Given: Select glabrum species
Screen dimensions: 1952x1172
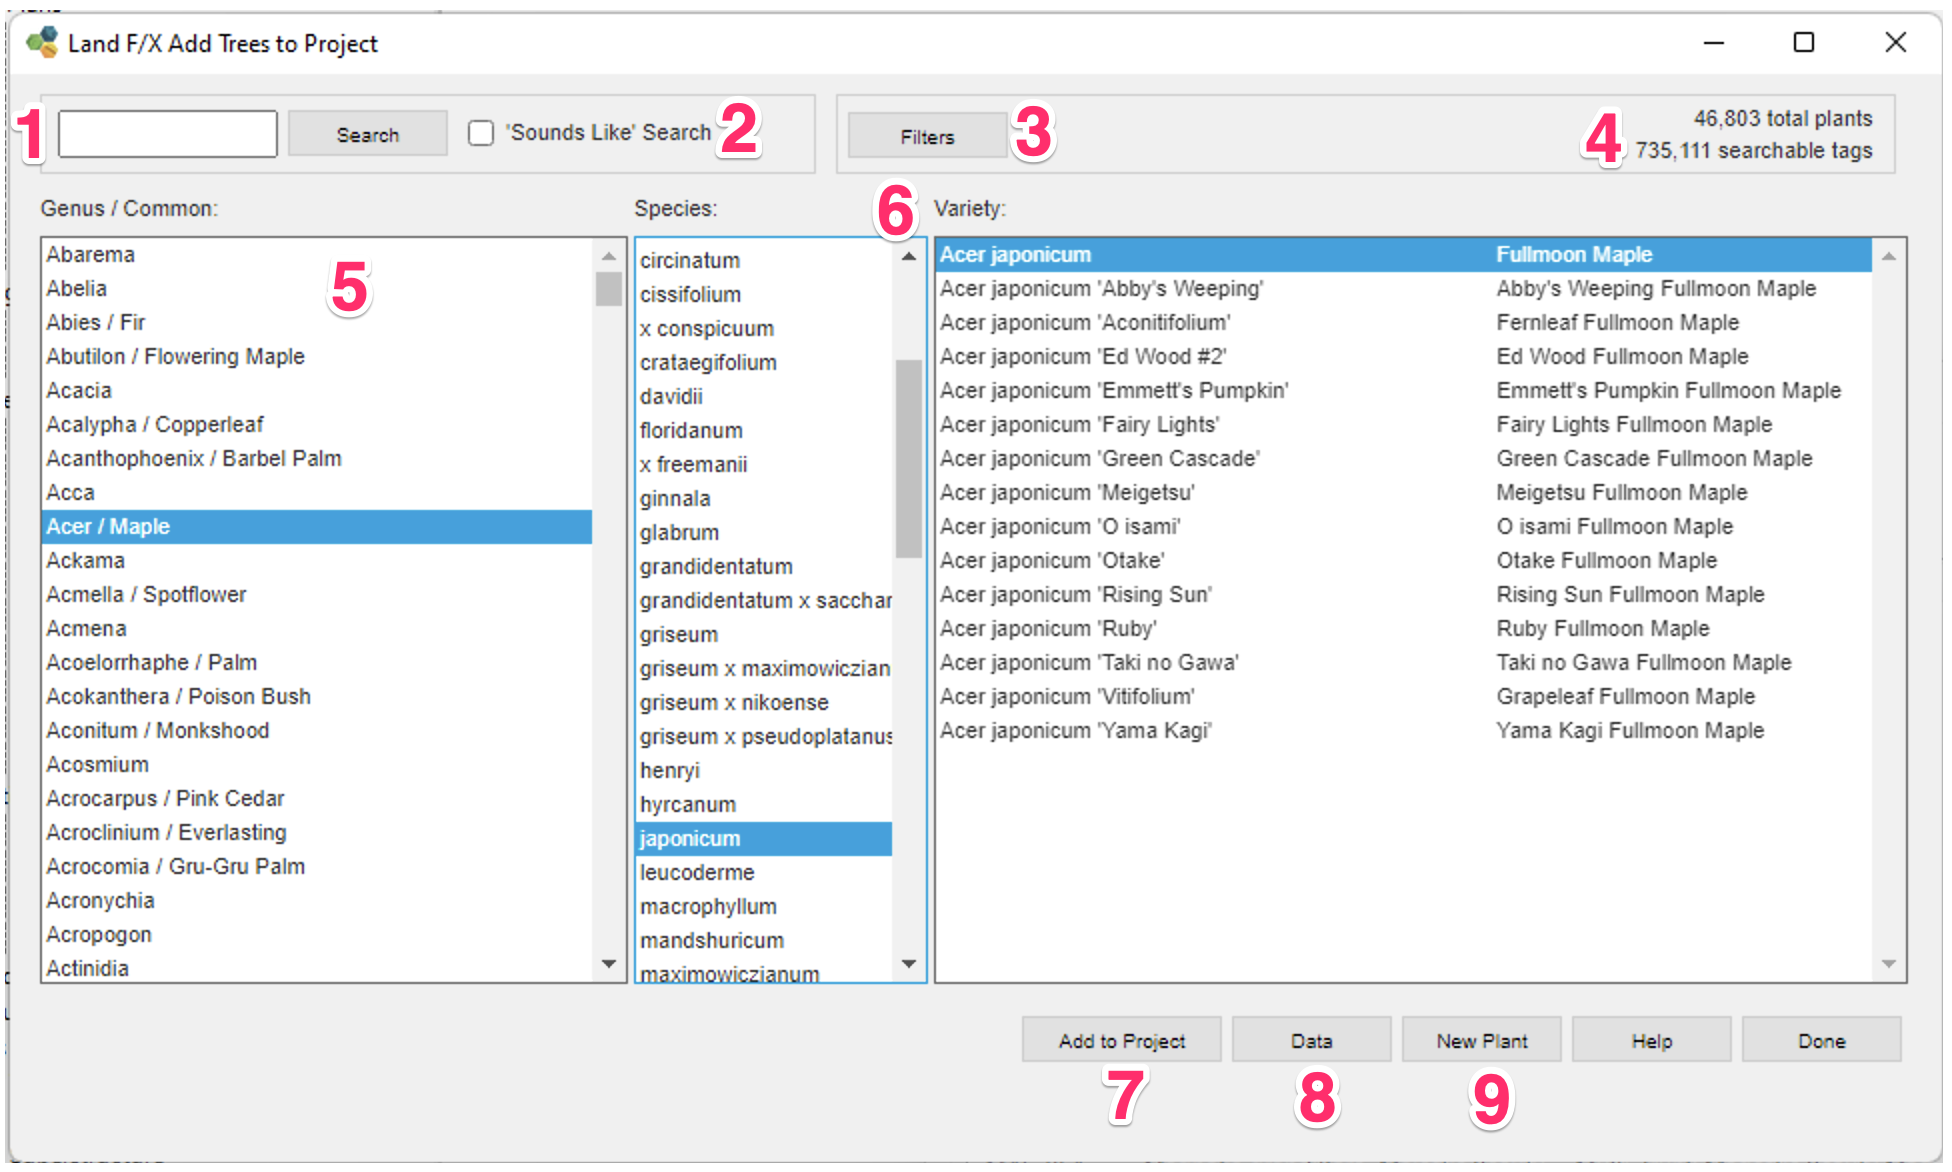Looking at the screenshot, I should point(764,533).
